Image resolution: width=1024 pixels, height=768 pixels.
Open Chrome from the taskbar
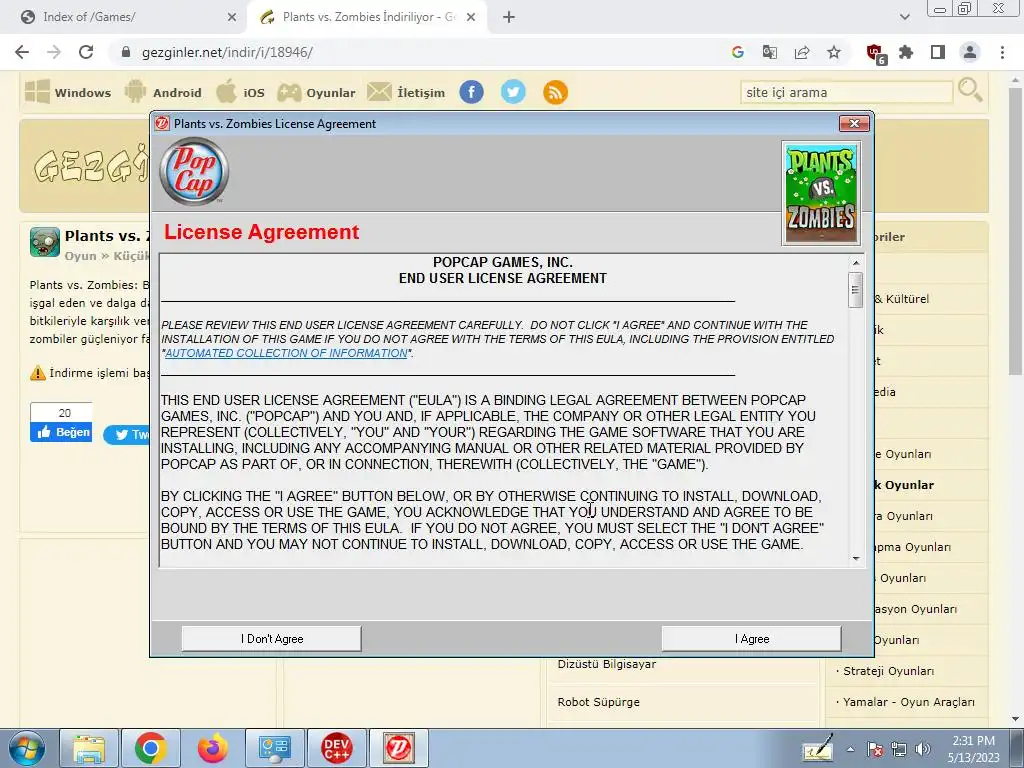point(151,748)
